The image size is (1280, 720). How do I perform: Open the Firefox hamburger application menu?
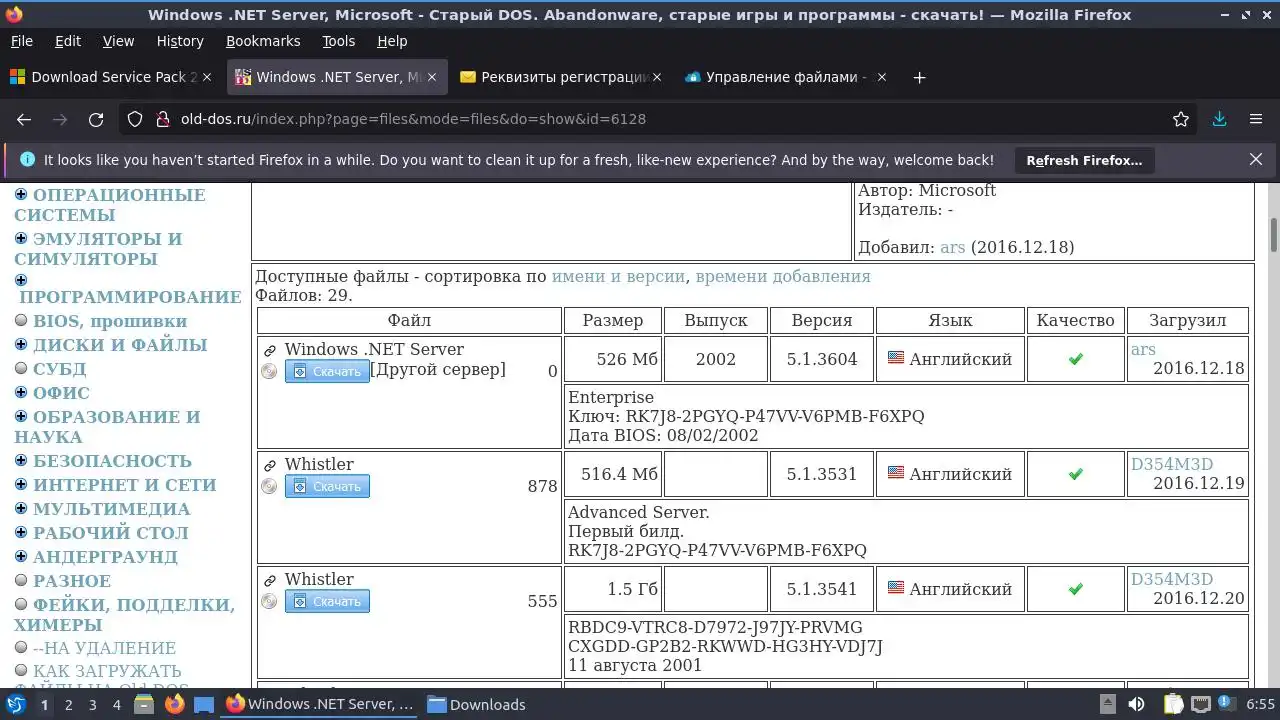click(x=1256, y=119)
